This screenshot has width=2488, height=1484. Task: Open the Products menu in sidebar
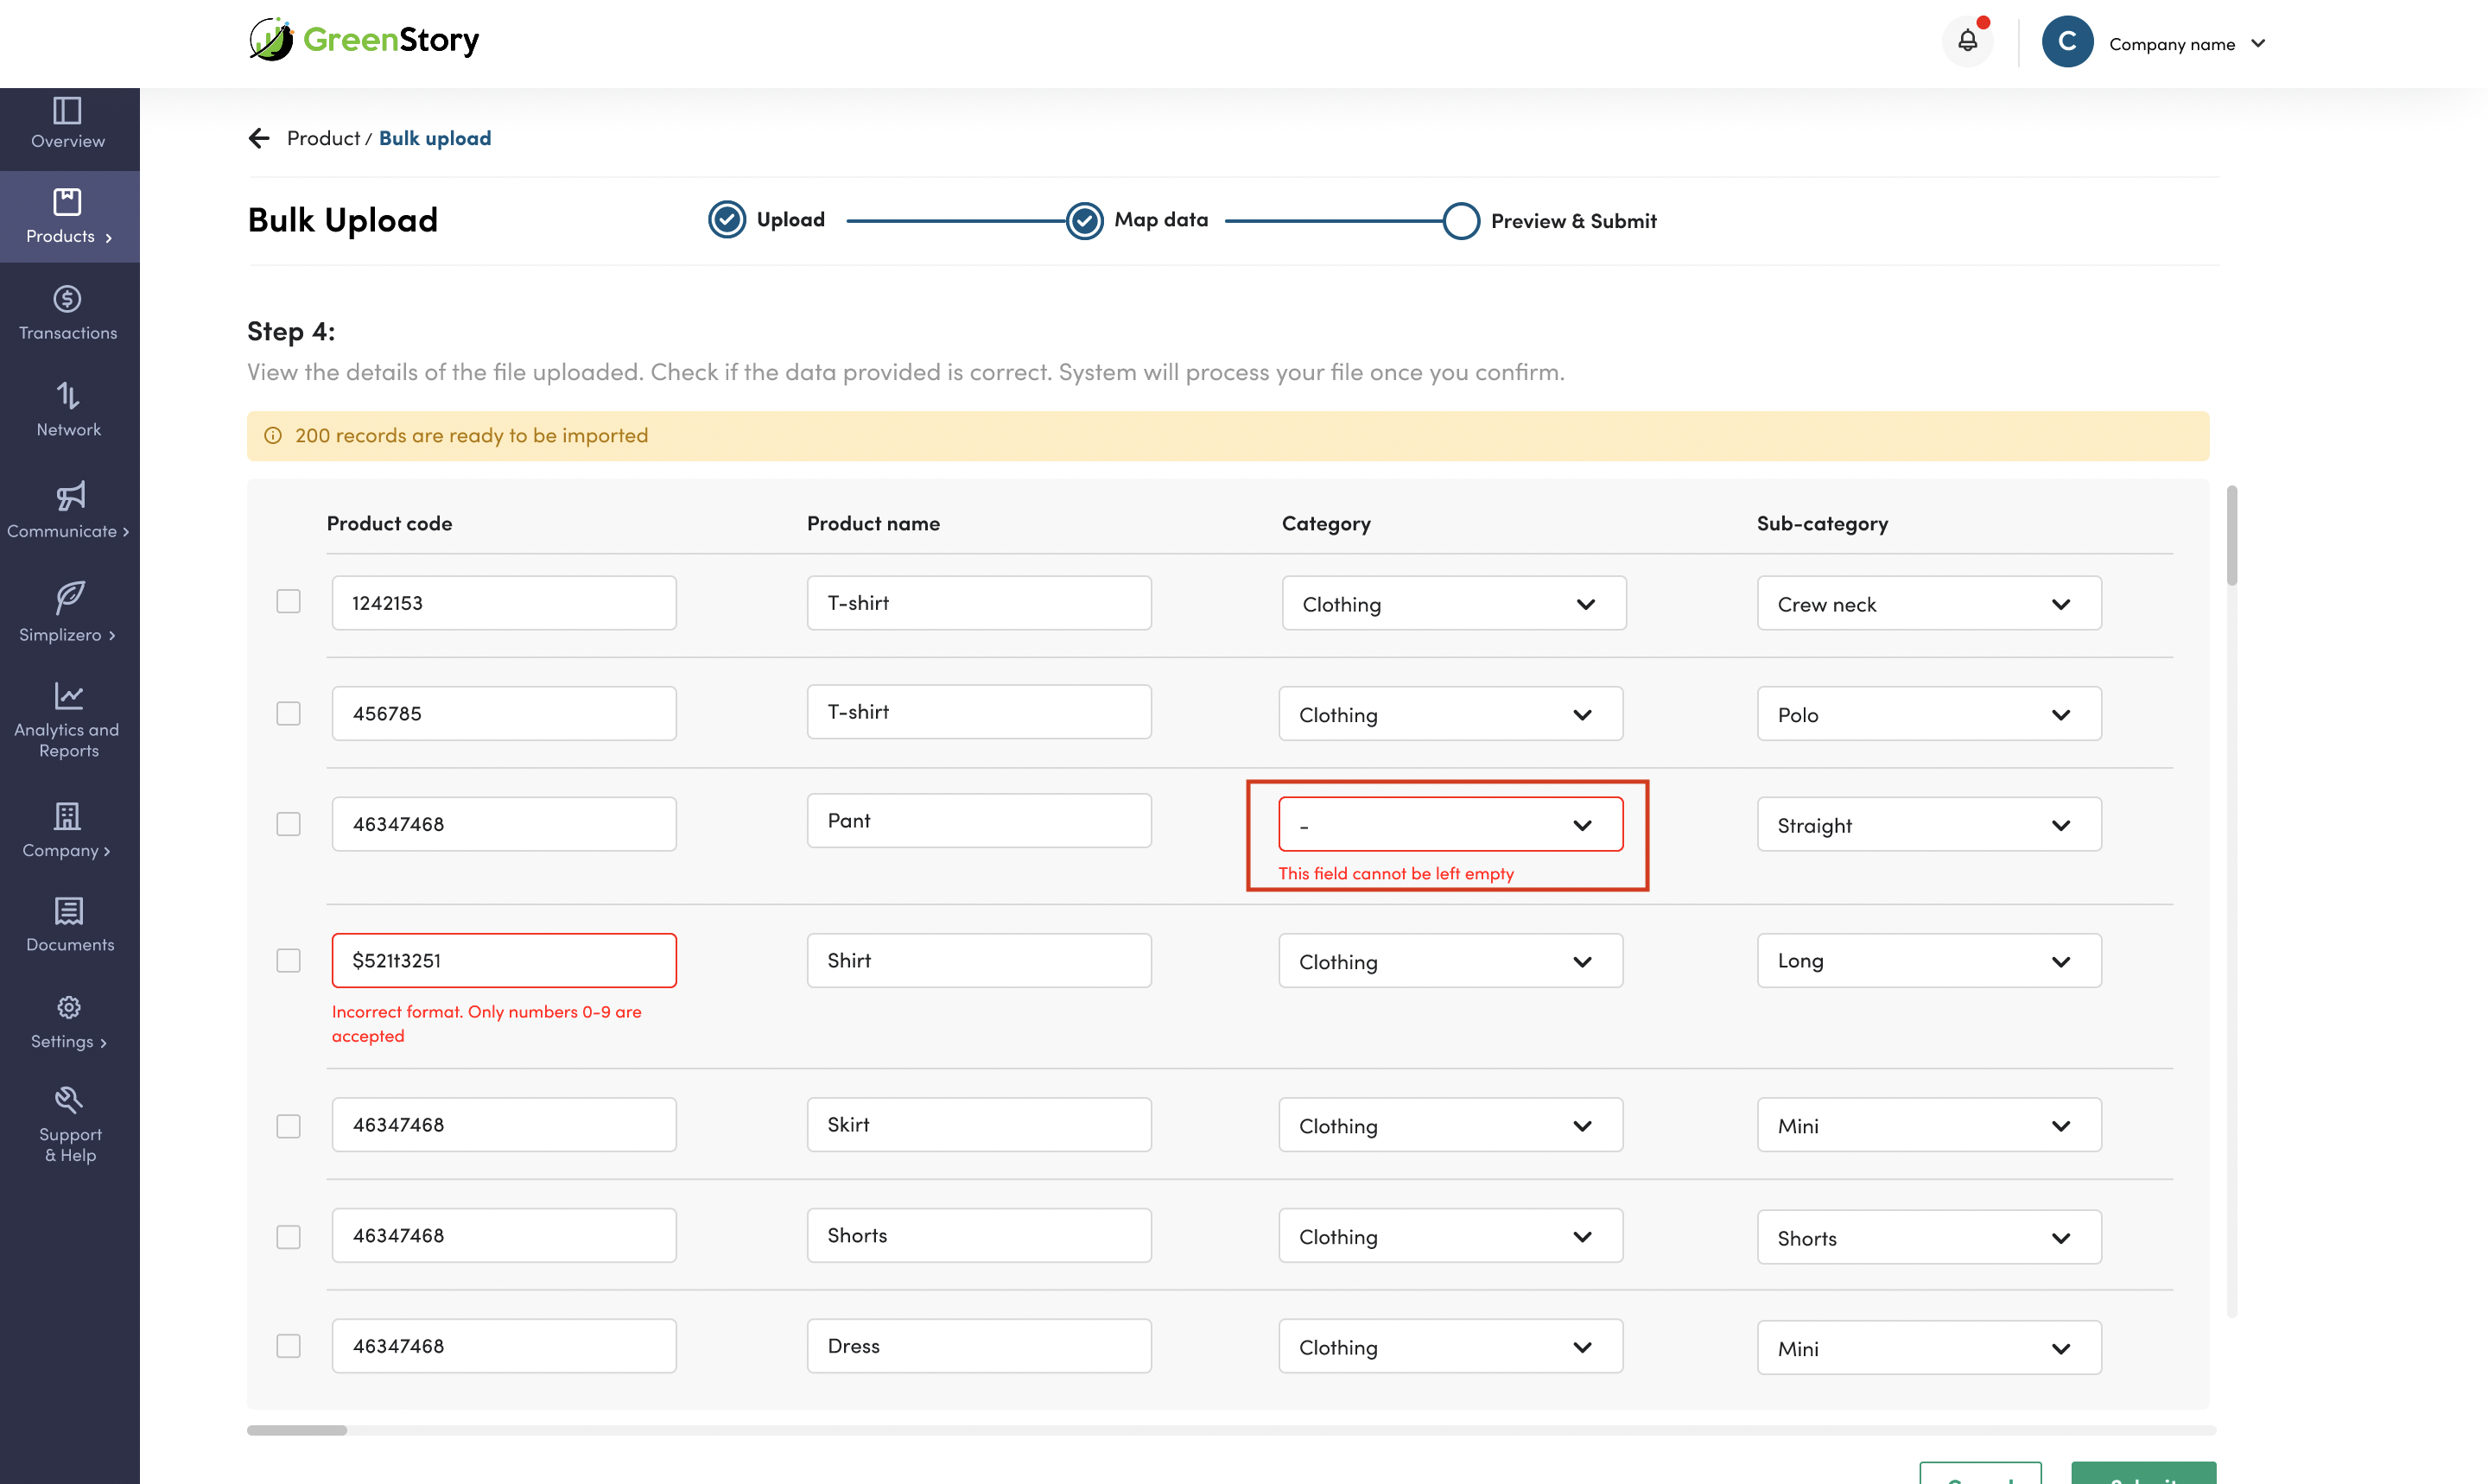(x=68, y=217)
